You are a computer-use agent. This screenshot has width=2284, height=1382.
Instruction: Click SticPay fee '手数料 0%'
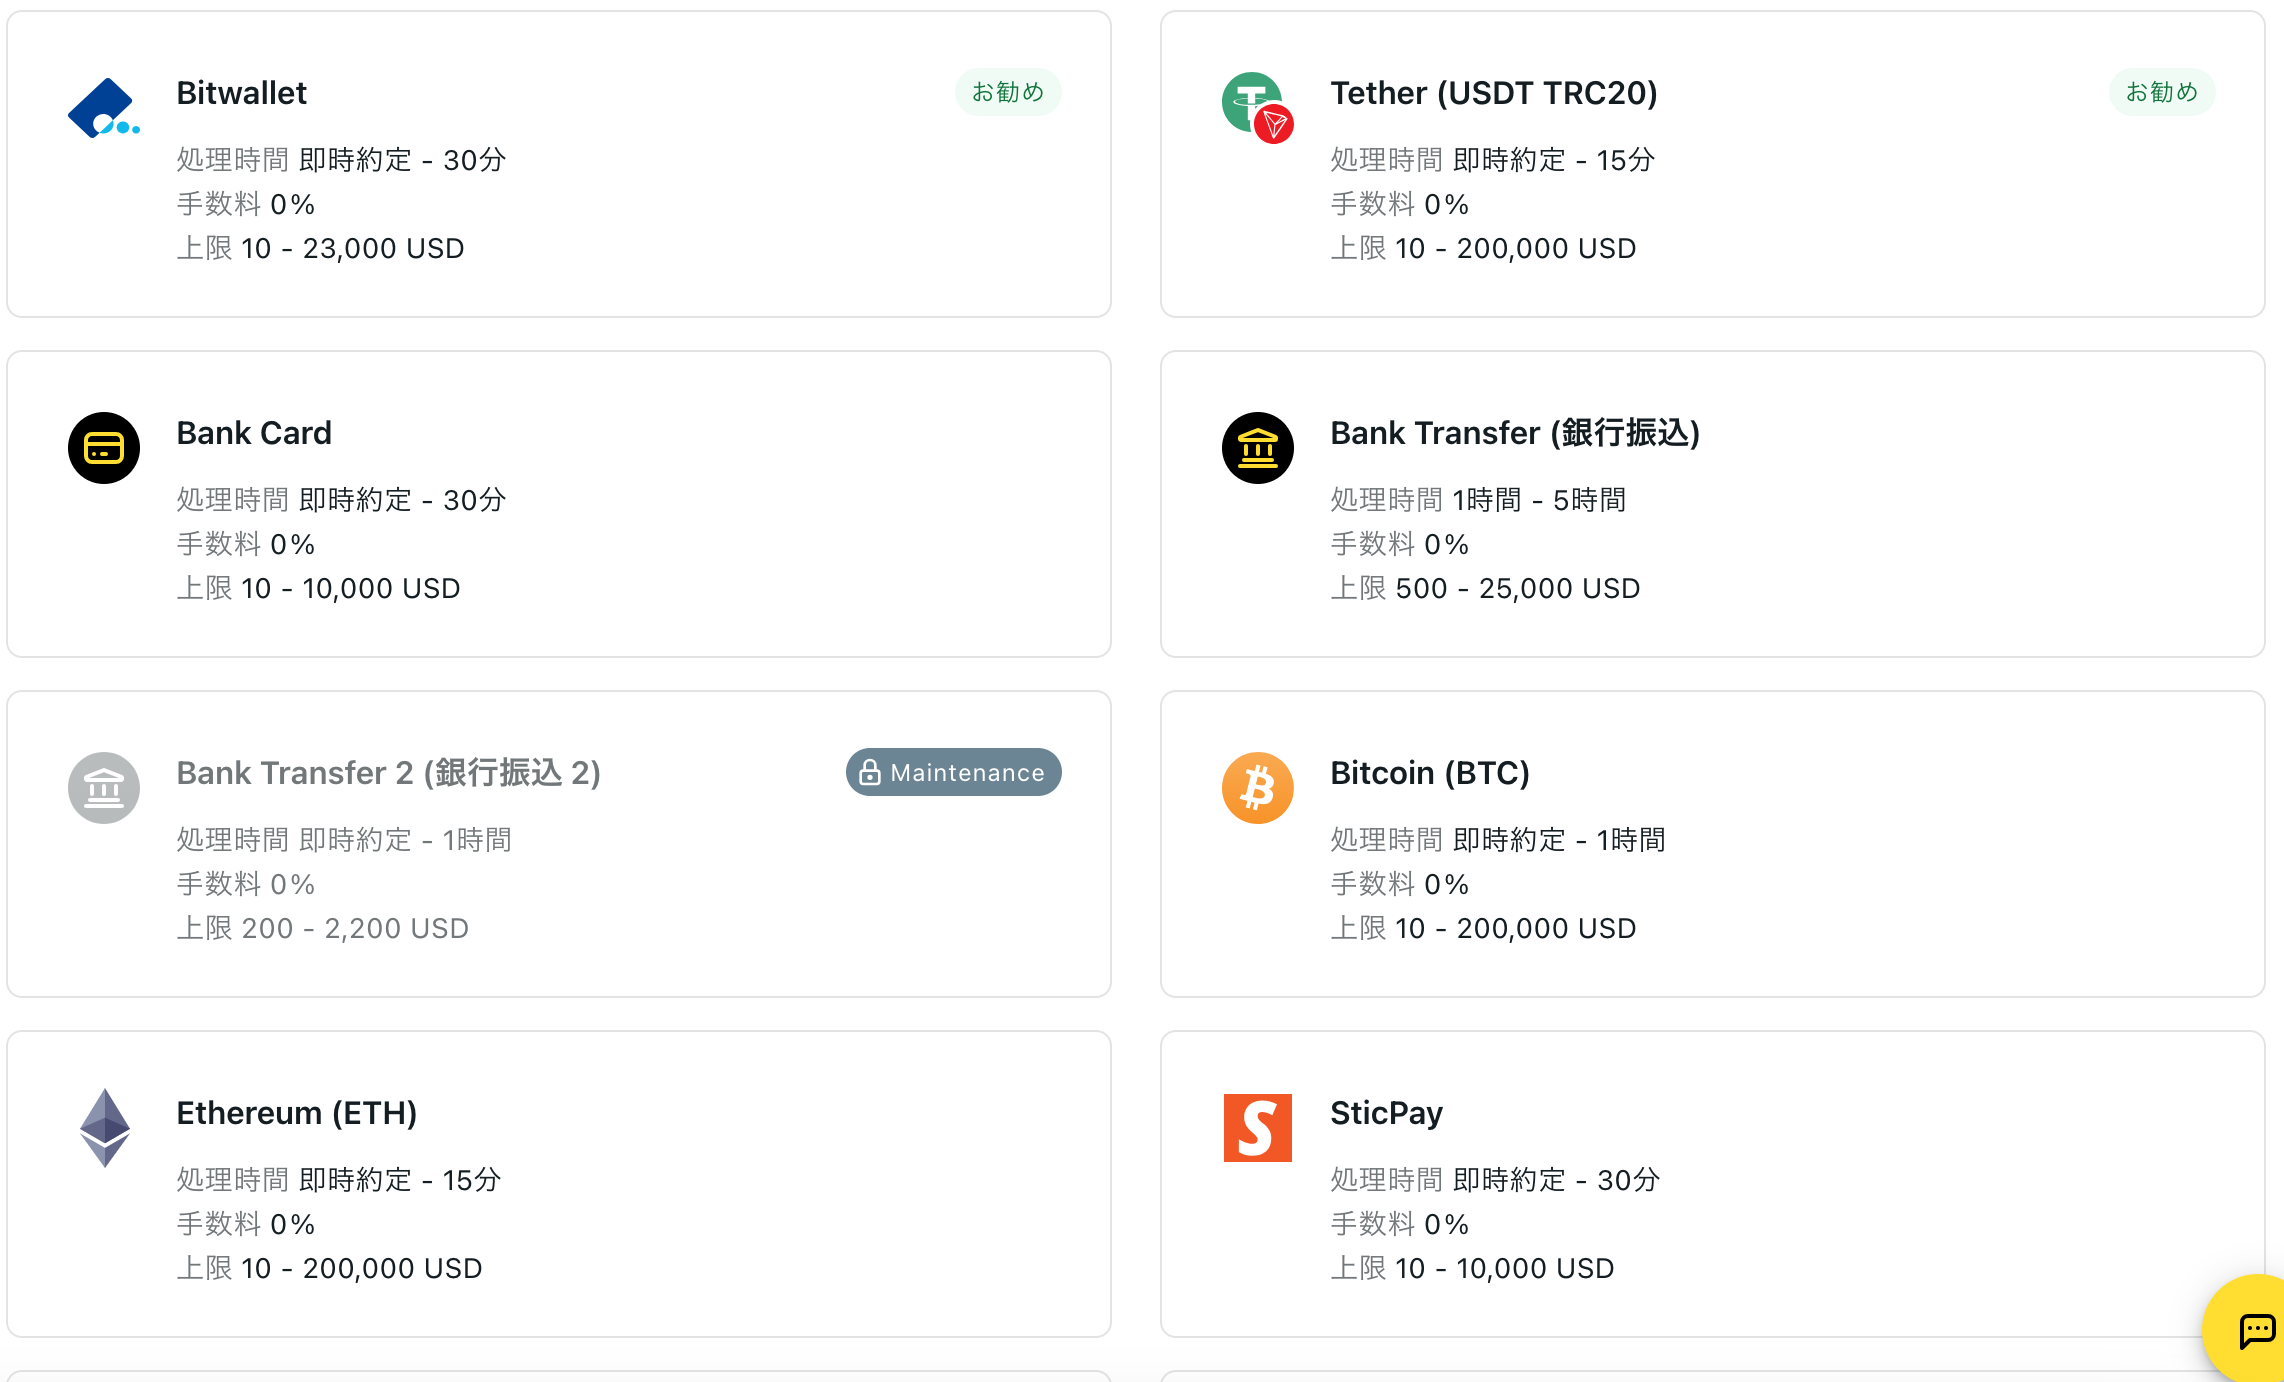(x=1400, y=1224)
